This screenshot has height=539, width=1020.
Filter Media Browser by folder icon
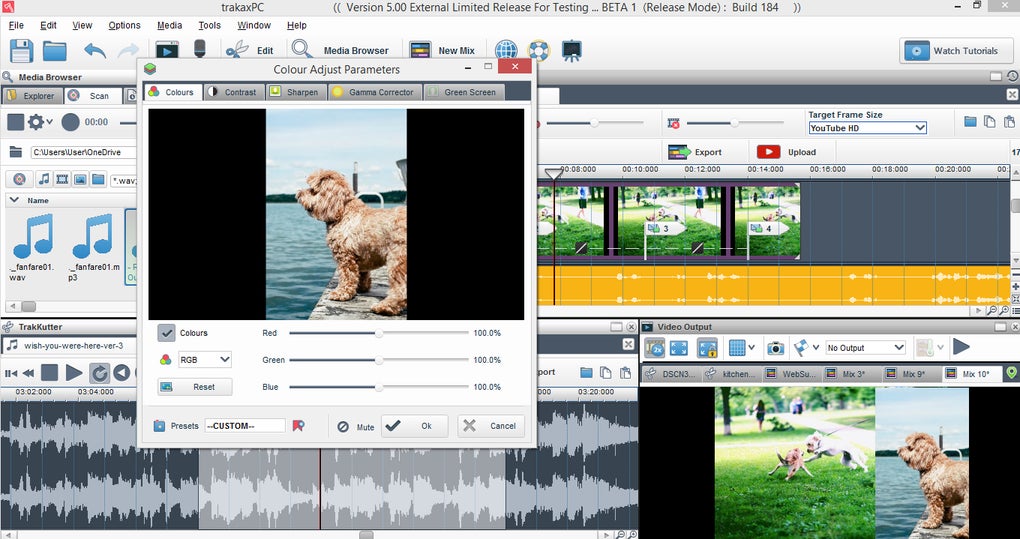[x=98, y=179]
